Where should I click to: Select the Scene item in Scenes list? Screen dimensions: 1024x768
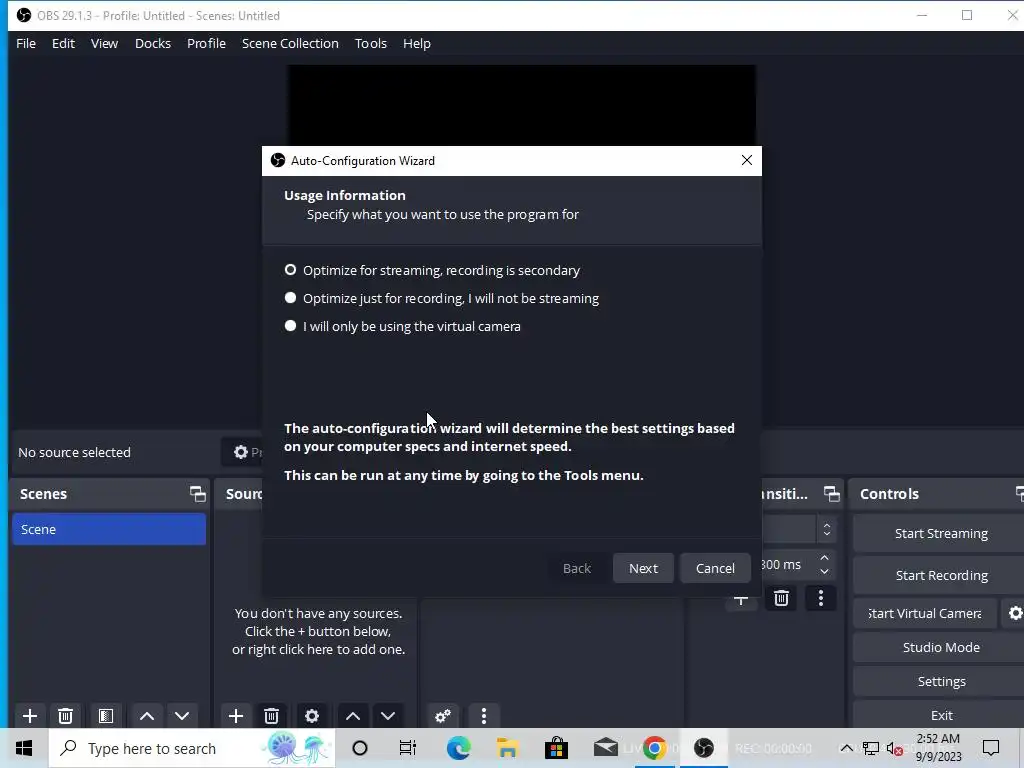coord(109,529)
